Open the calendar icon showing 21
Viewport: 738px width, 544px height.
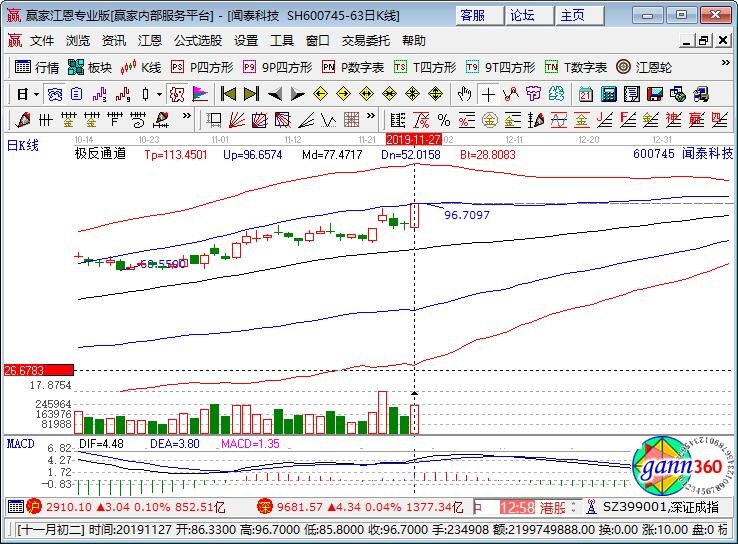click(586, 95)
